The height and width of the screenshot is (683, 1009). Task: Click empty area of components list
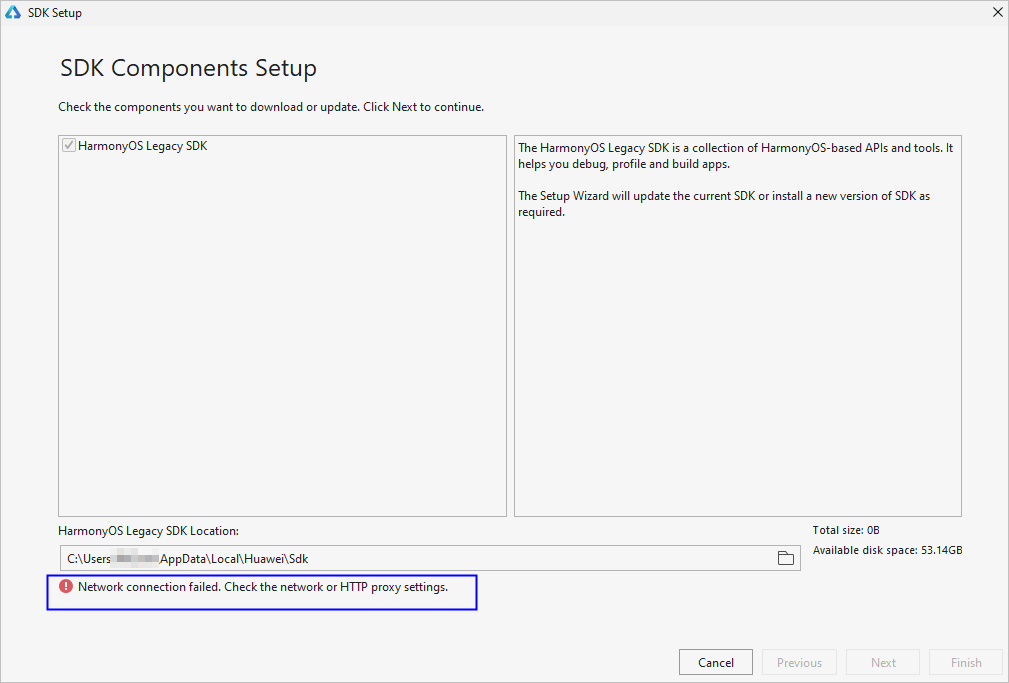pos(282,335)
